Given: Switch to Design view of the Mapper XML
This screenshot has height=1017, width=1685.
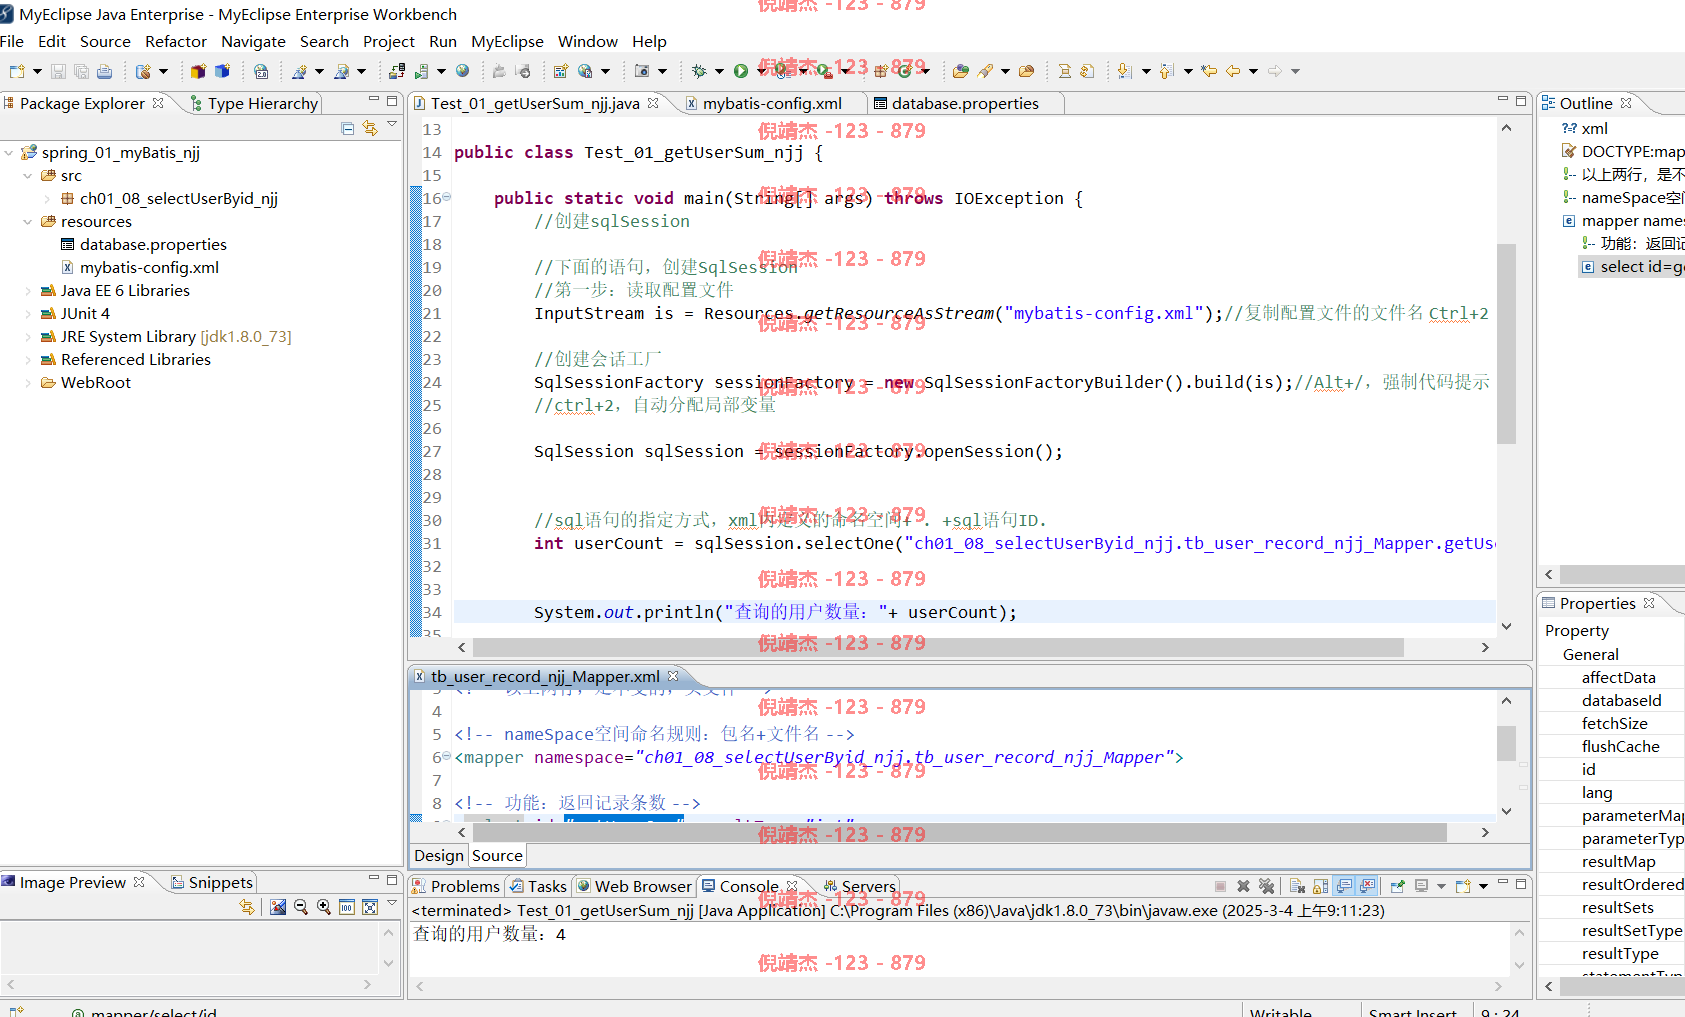Looking at the screenshot, I should point(439,855).
